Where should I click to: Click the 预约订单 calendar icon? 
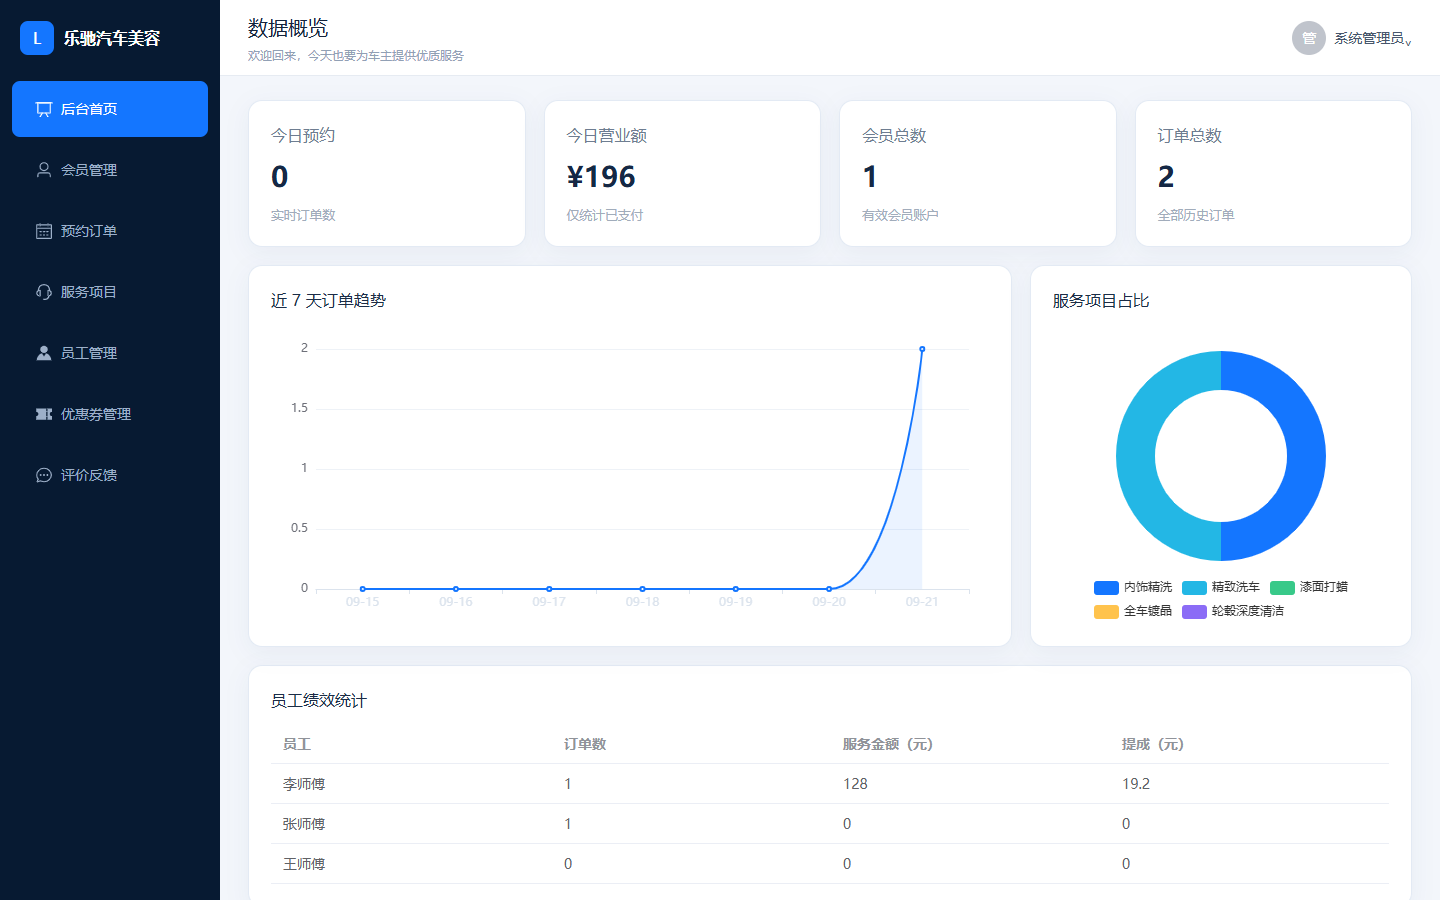44,231
